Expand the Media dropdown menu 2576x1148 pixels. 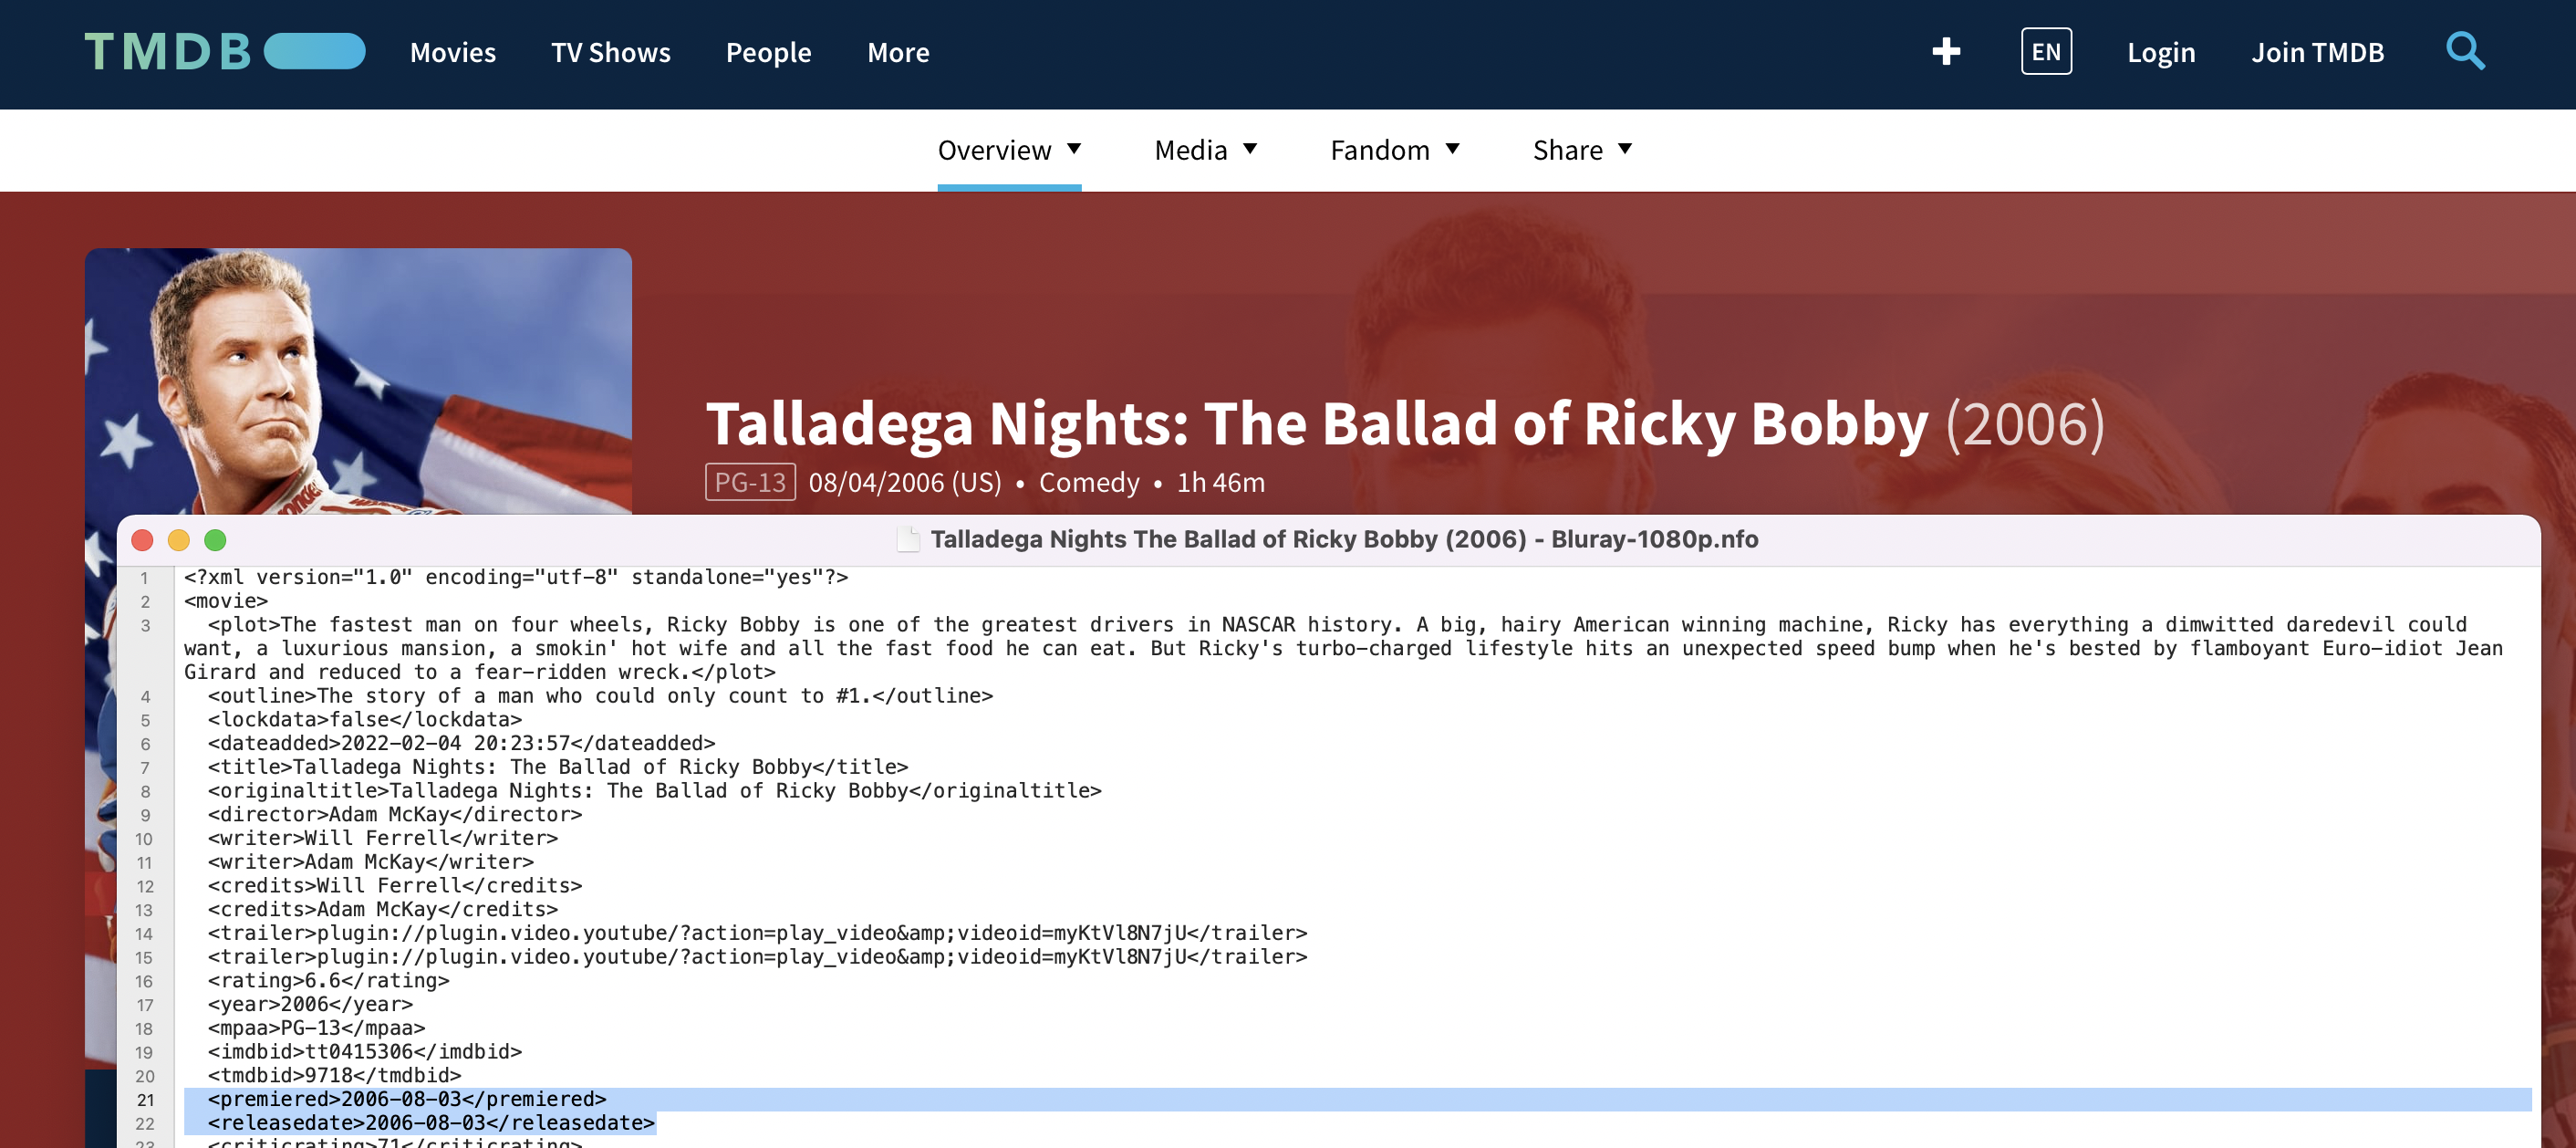(x=1205, y=150)
